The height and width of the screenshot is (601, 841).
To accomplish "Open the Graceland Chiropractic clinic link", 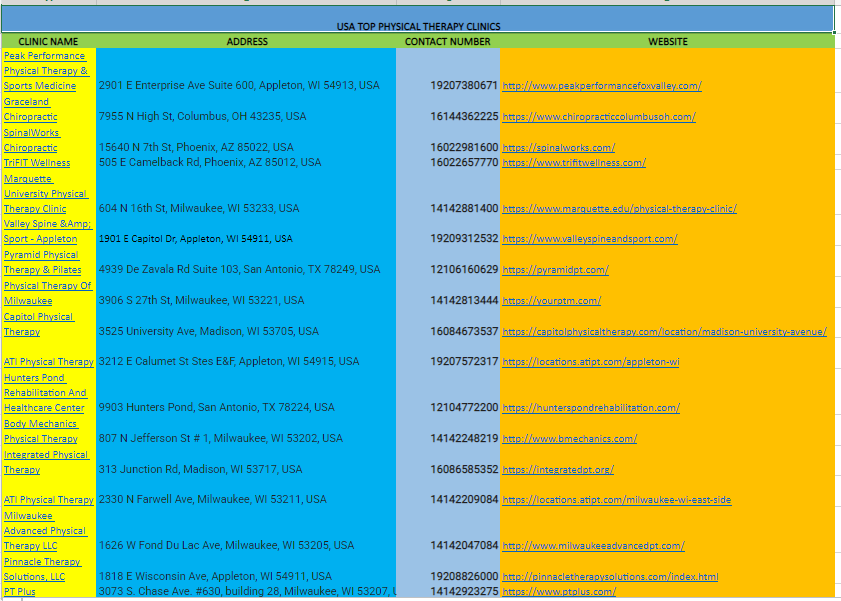I will pyautogui.click(x=31, y=109).
